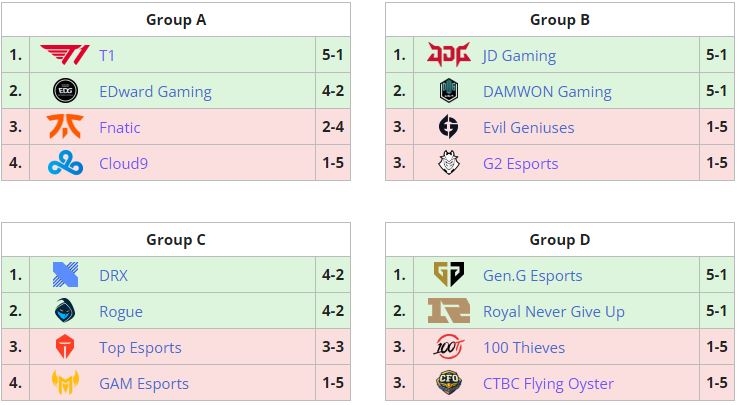Click the EDward Gaming logo icon
Image resolution: width=738 pixels, height=405 pixels.
pyautogui.click(x=65, y=91)
